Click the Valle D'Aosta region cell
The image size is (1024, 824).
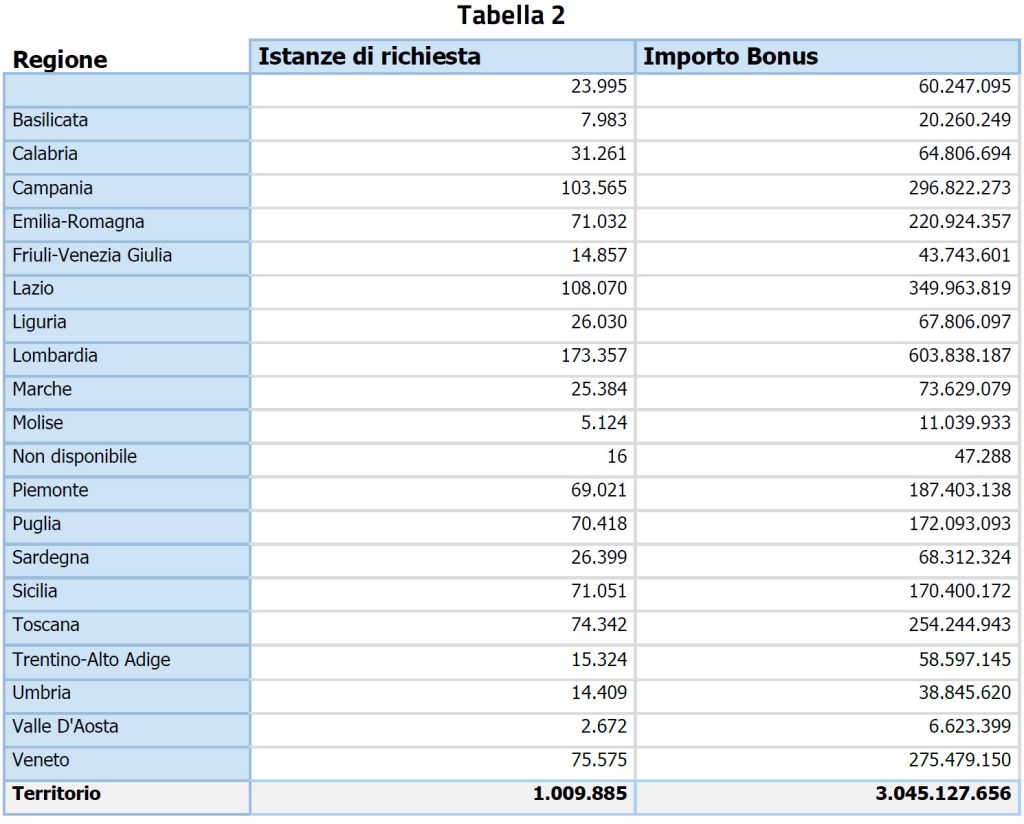click(66, 727)
